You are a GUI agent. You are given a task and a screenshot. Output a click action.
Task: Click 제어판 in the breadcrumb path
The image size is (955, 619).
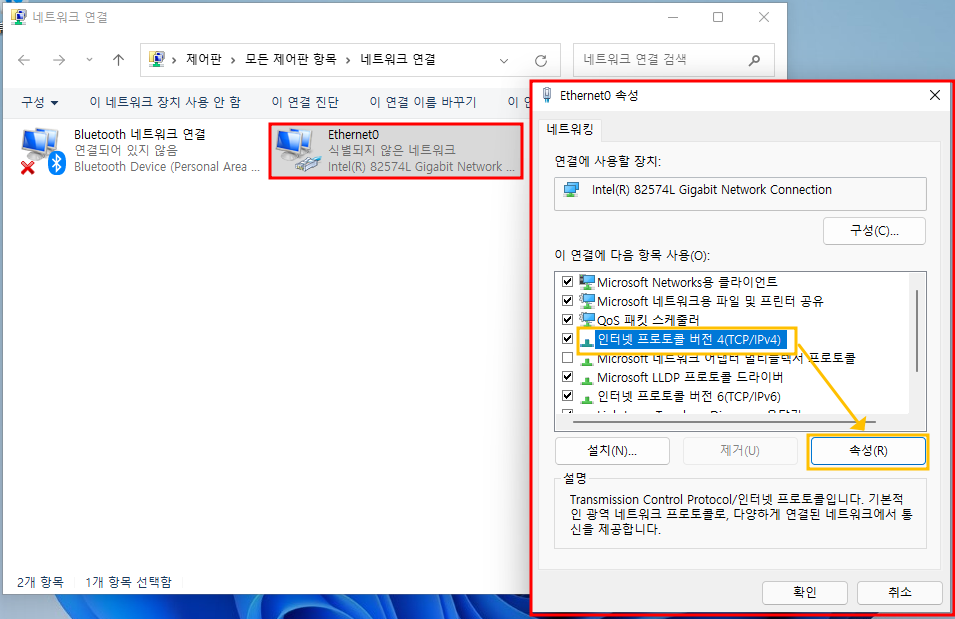click(x=203, y=59)
